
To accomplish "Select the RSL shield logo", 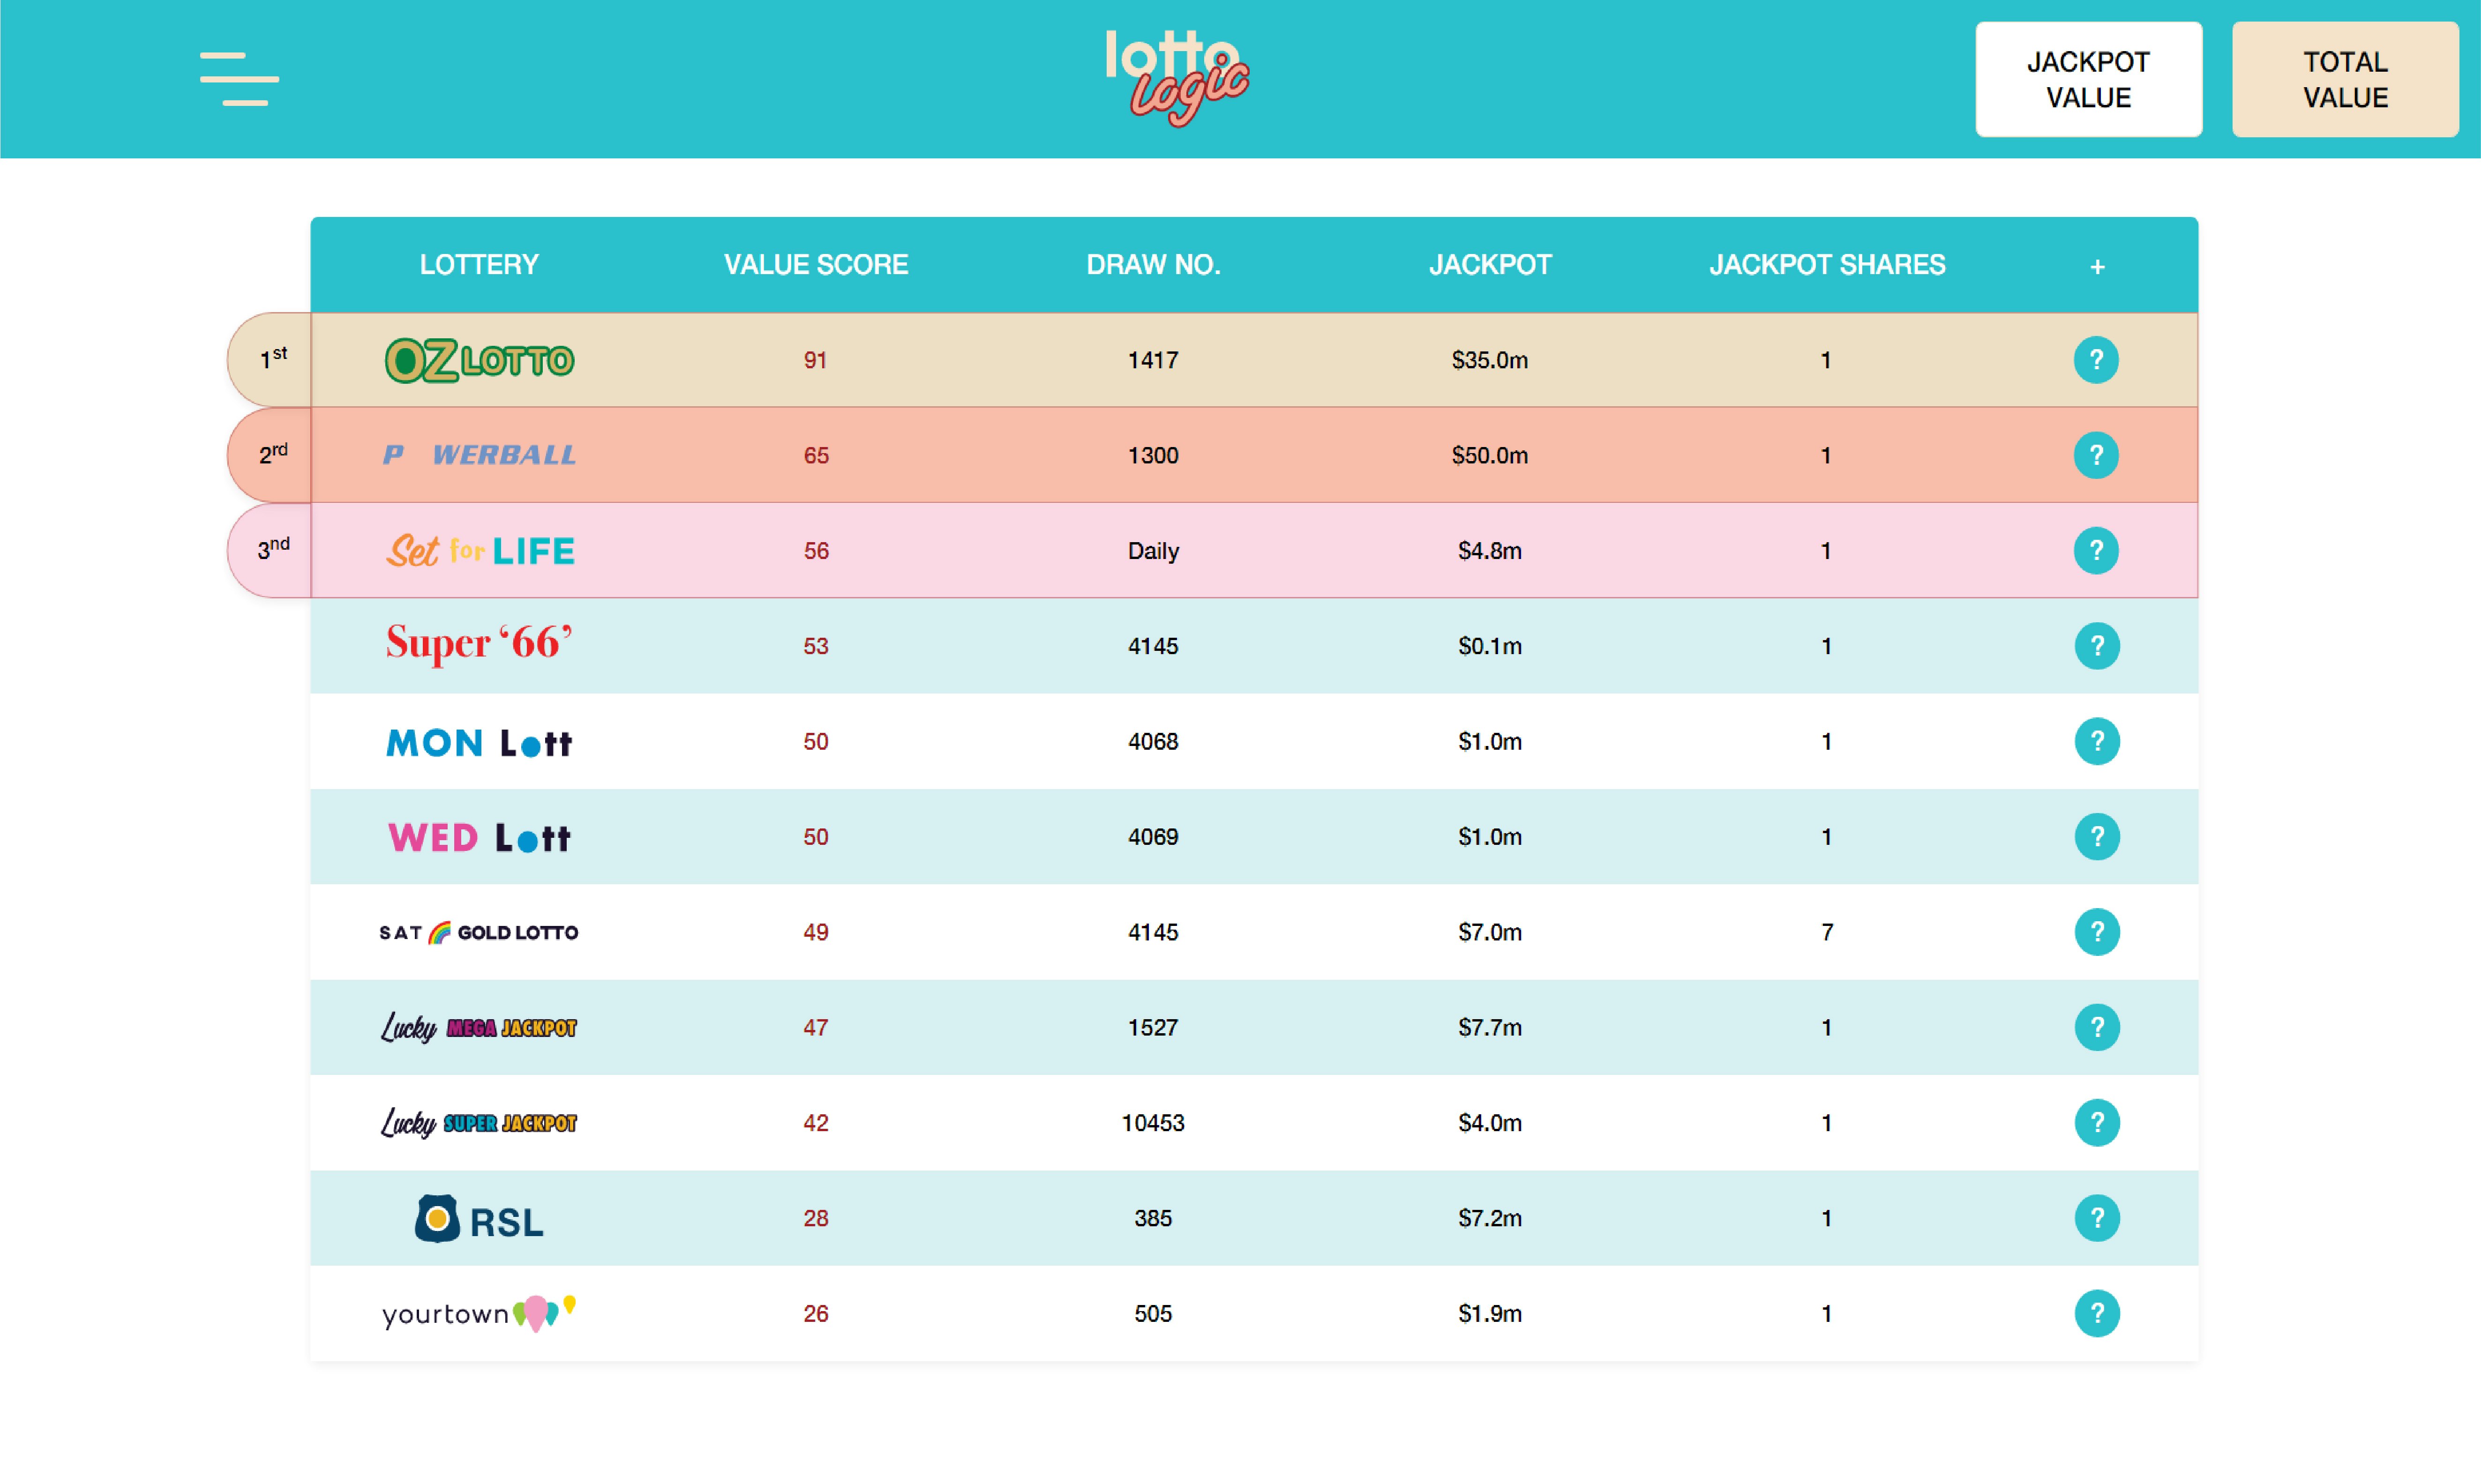I will (x=478, y=1218).
